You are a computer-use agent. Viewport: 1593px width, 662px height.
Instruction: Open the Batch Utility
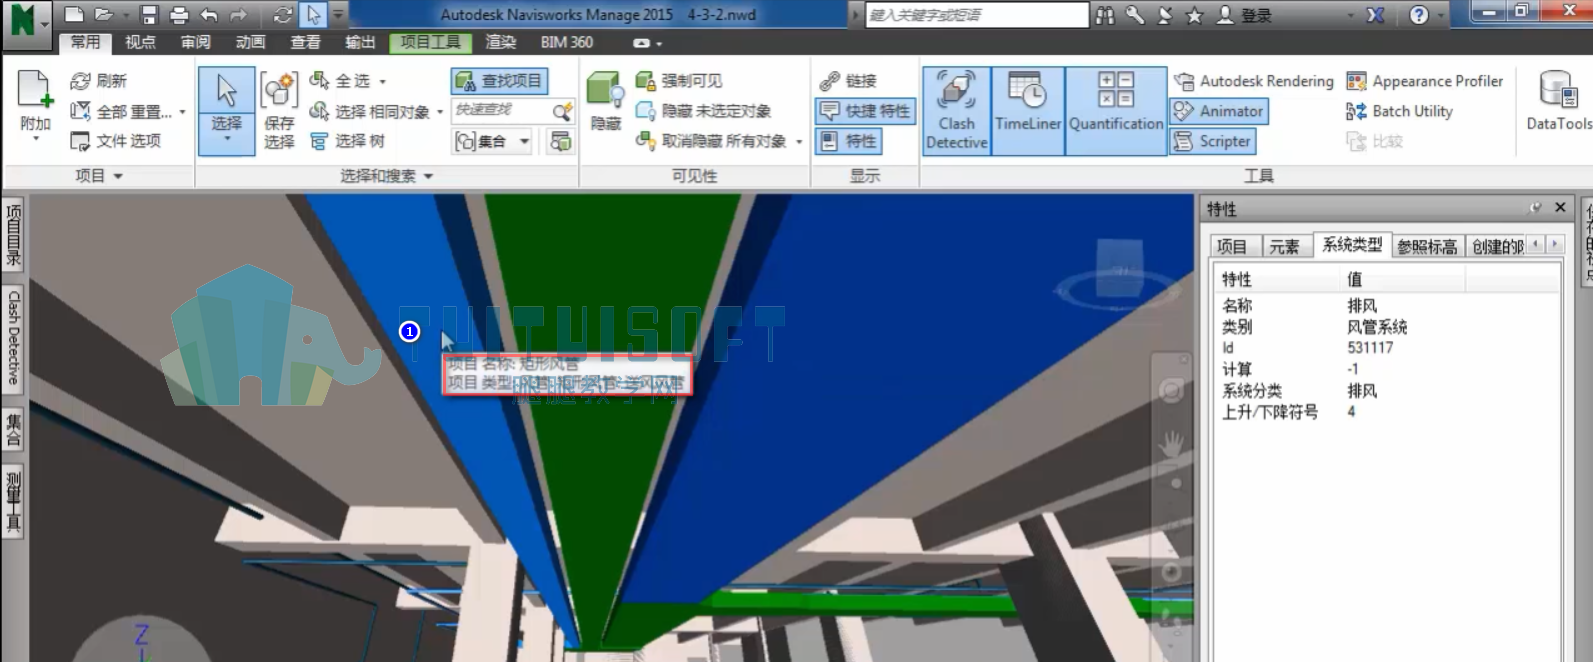point(1399,111)
